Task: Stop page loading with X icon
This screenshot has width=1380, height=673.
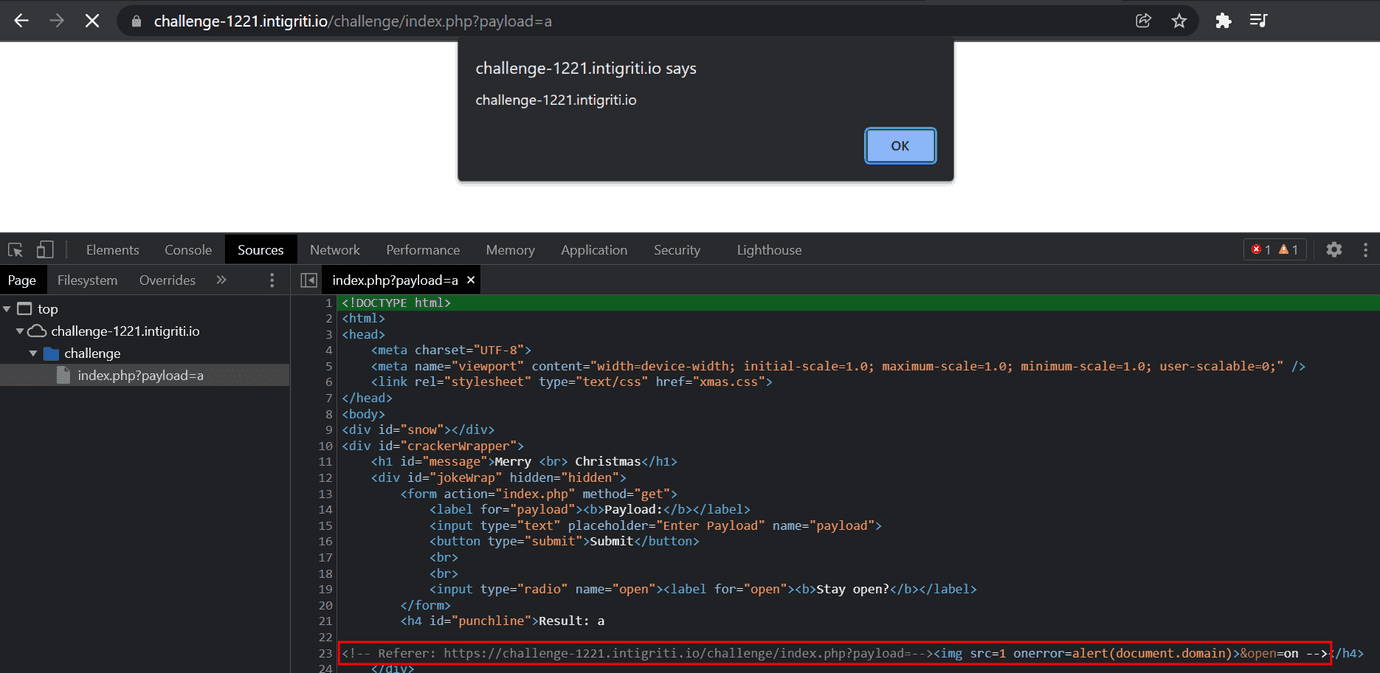Action: [92, 21]
